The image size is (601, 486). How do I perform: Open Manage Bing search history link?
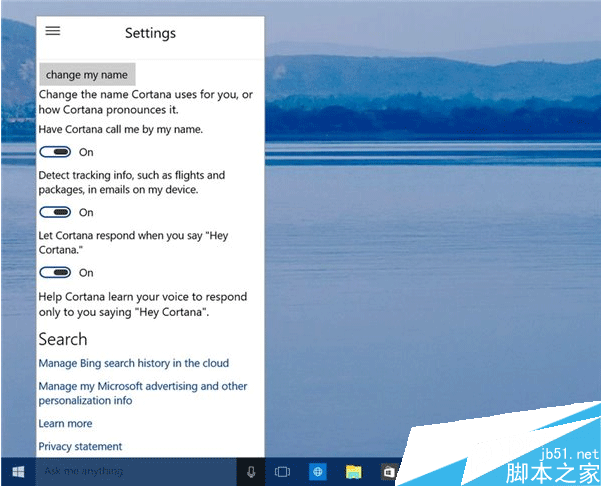coord(133,363)
